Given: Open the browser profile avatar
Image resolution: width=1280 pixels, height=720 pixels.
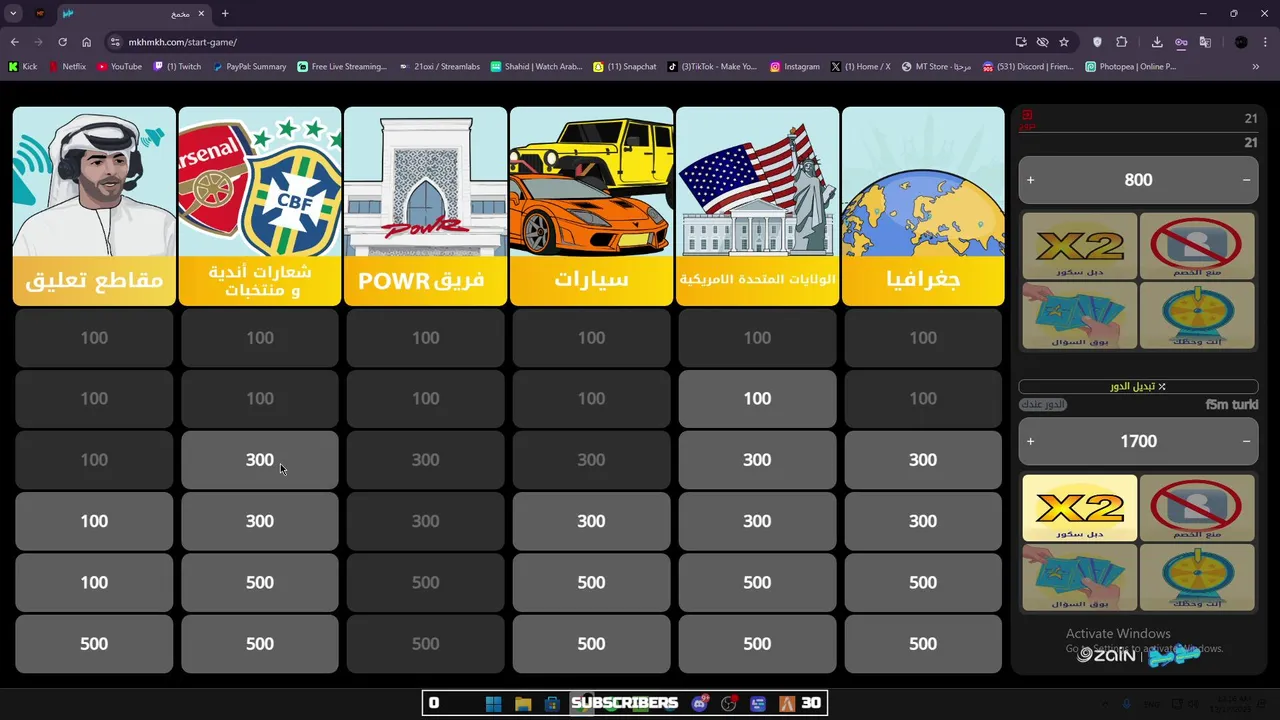Looking at the screenshot, I should coord(1241,42).
